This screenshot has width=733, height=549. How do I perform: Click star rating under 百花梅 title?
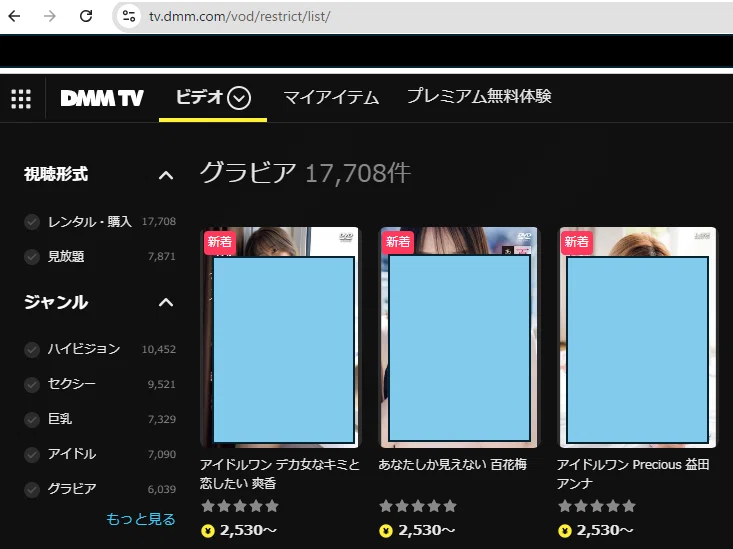click(418, 506)
